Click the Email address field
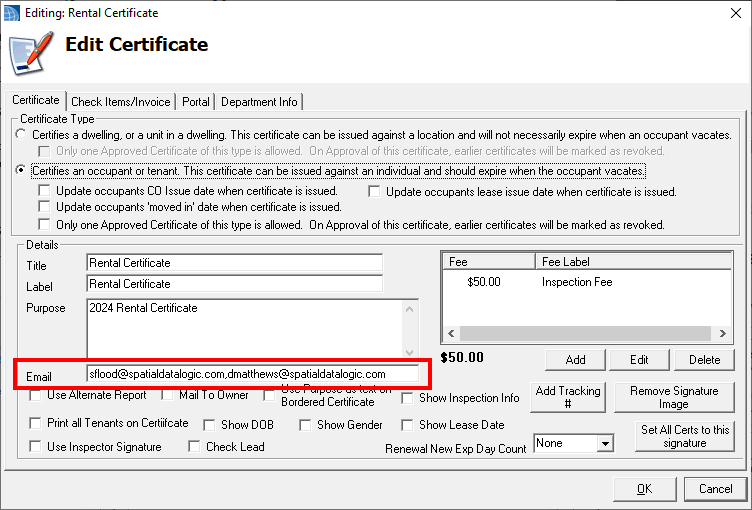752x510 pixels. (x=252, y=374)
